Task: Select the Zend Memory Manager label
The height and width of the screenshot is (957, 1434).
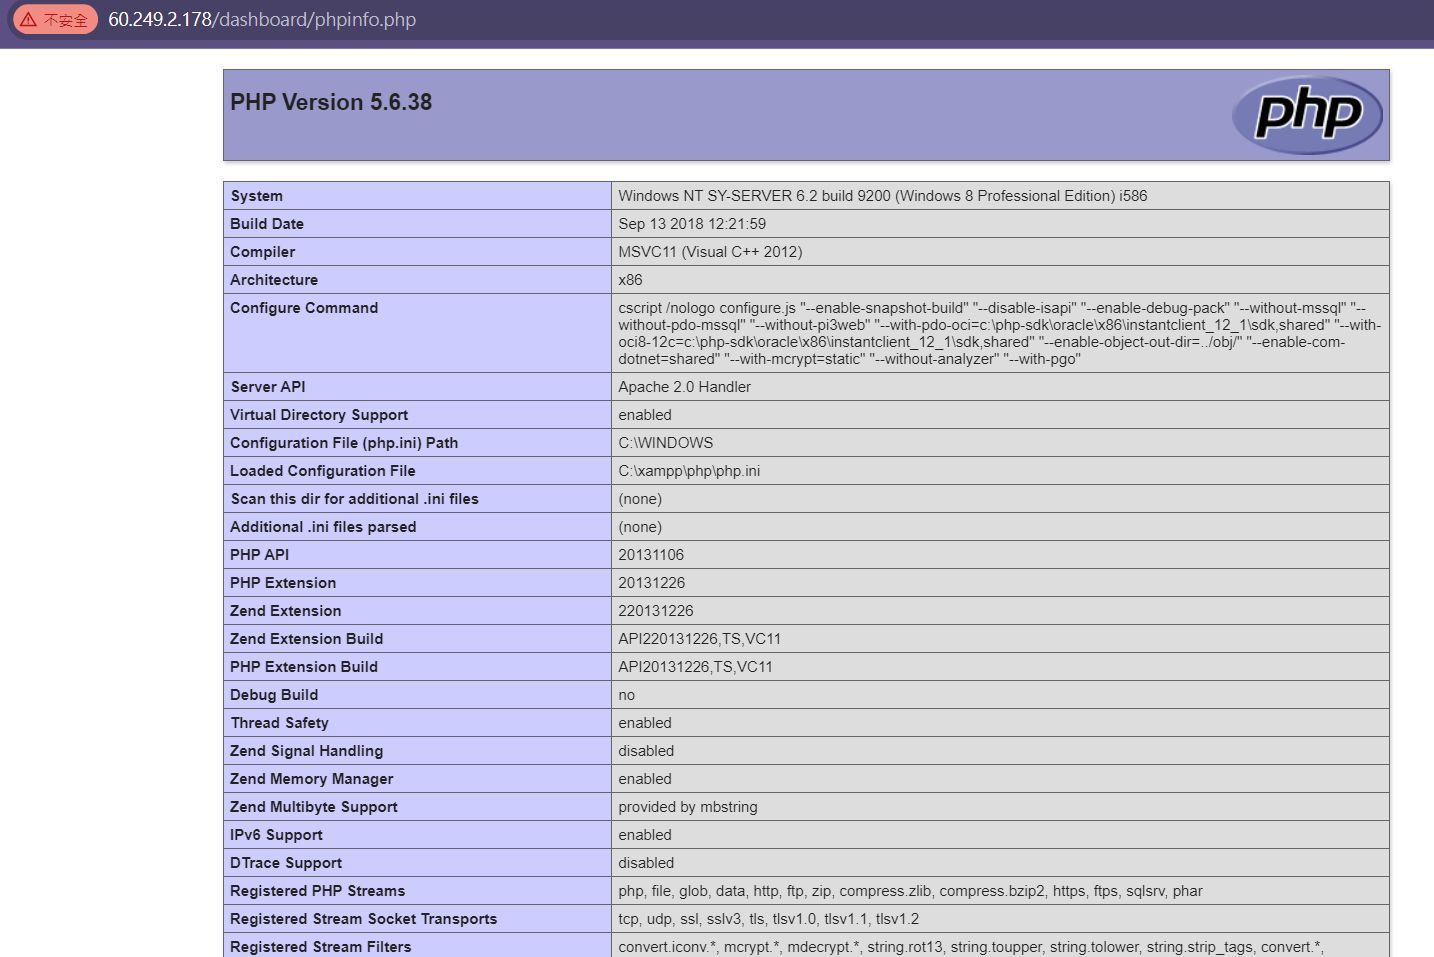Action: point(312,779)
